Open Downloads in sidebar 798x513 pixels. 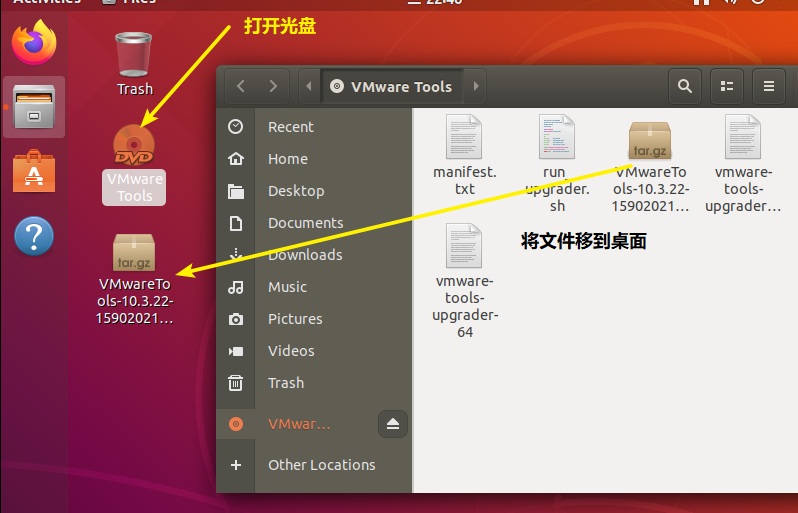[x=314, y=255]
